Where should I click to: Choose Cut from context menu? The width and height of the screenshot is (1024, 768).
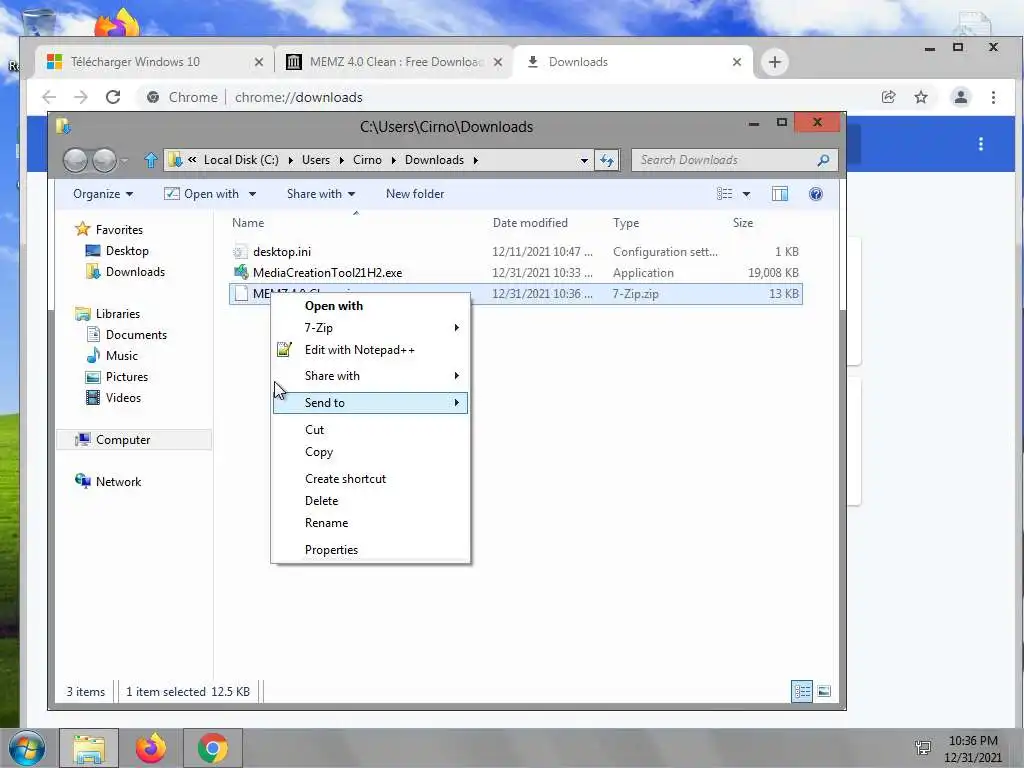(x=370, y=430)
